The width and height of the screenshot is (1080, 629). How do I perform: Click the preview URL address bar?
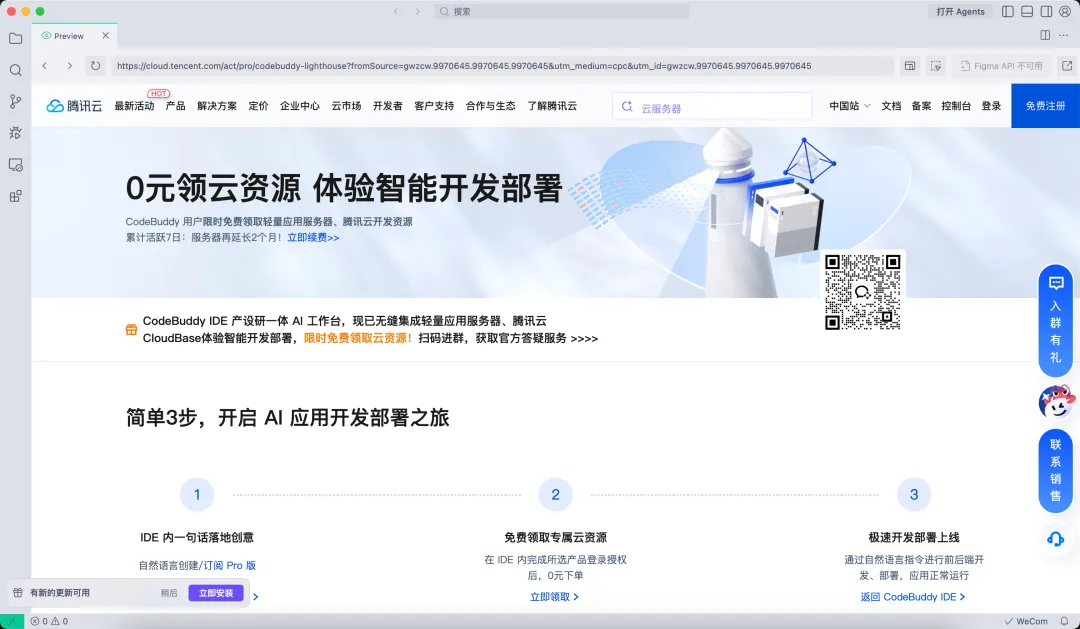coord(502,66)
